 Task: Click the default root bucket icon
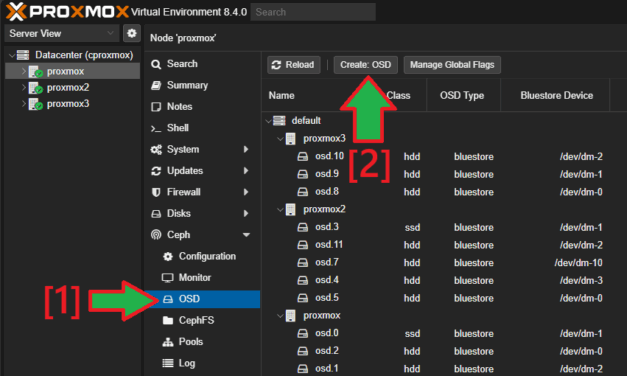[279, 120]
